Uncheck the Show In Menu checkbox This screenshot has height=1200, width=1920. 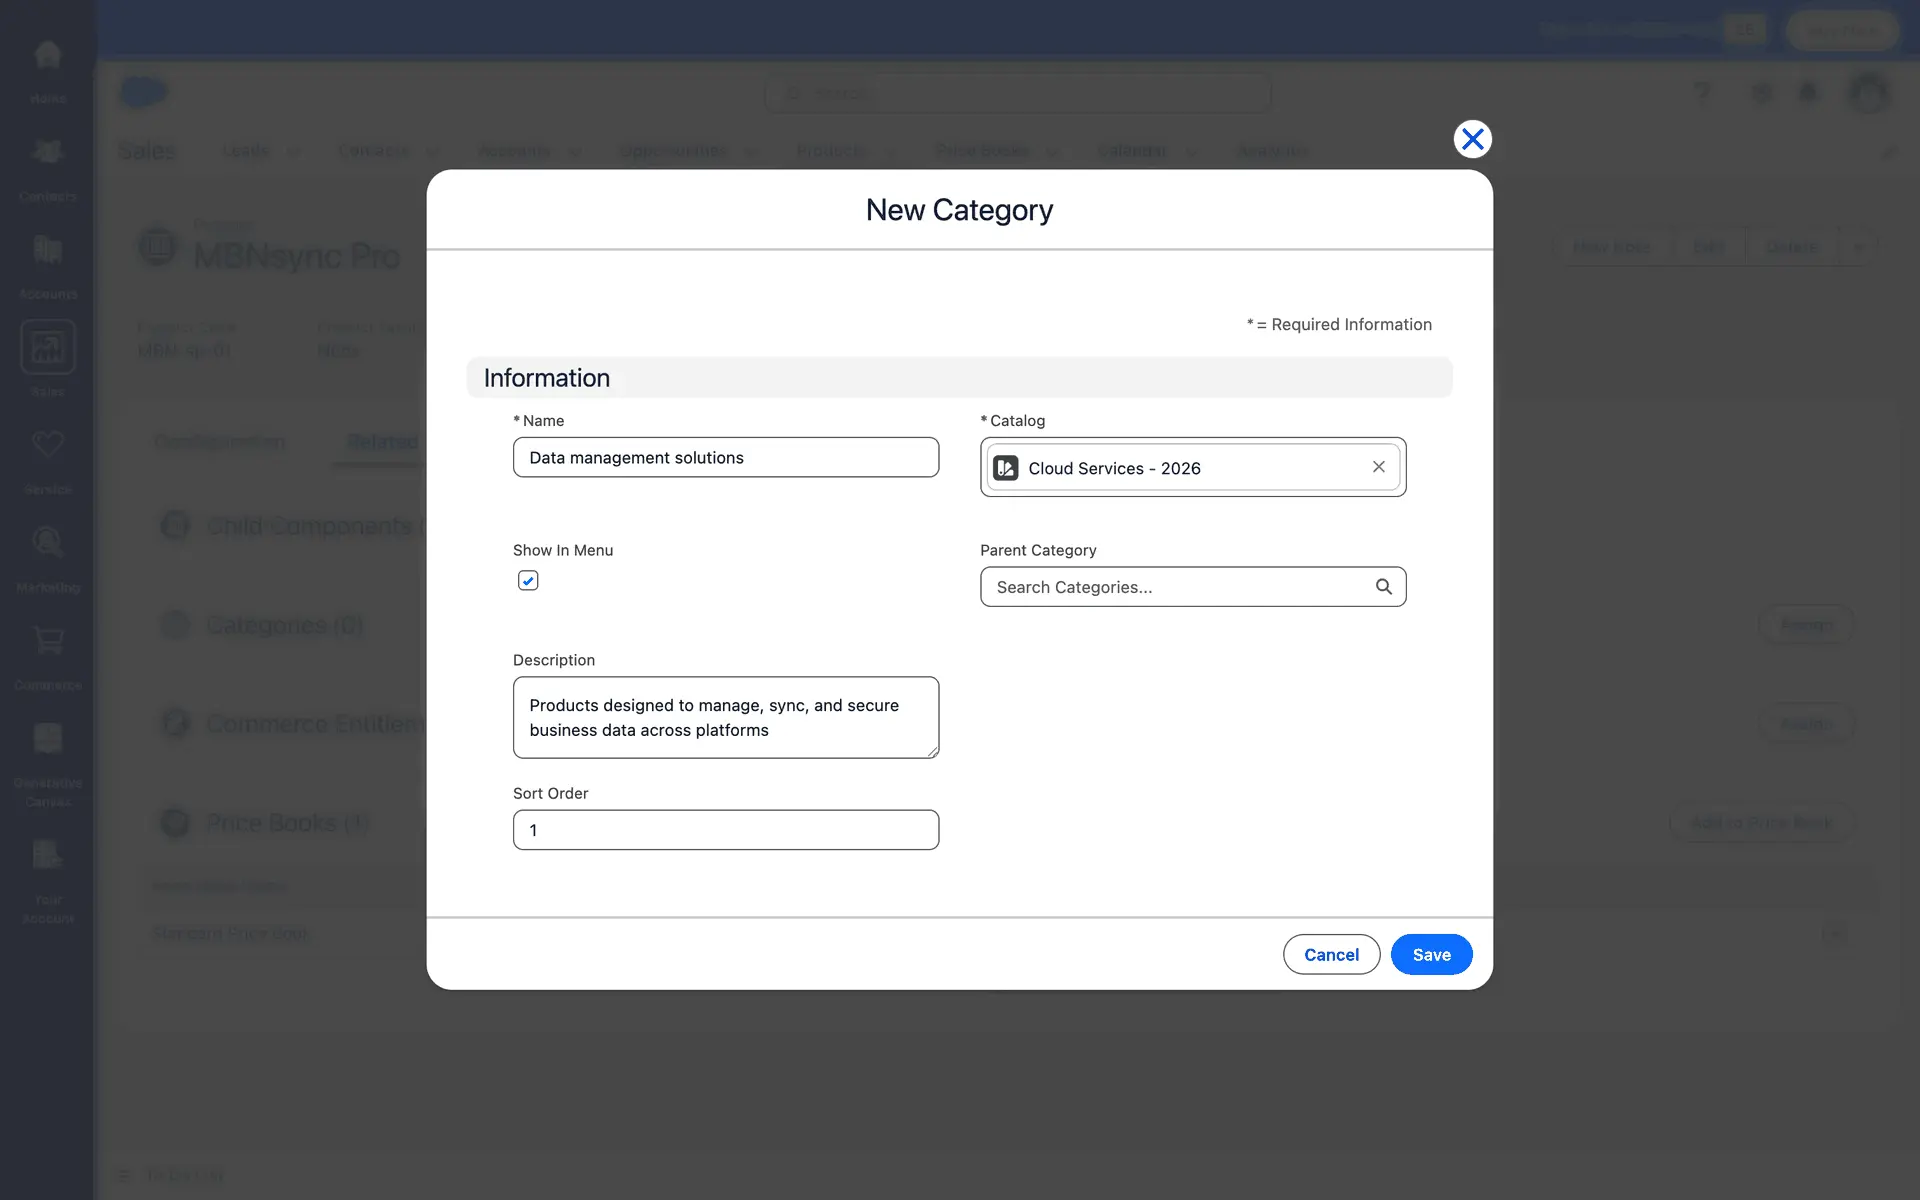point(528,581)
